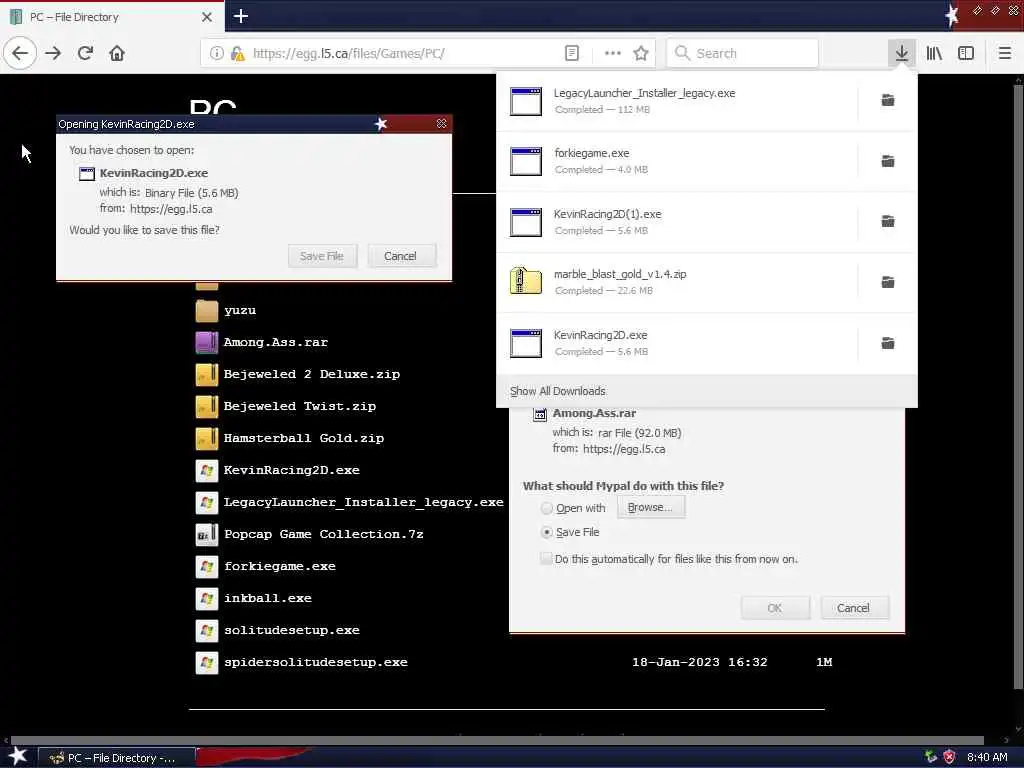Image resolution: width=1024 pixels, height=768 pixels.
Task: Click PC – File Directory taskbar button
Action: [116, 758]
